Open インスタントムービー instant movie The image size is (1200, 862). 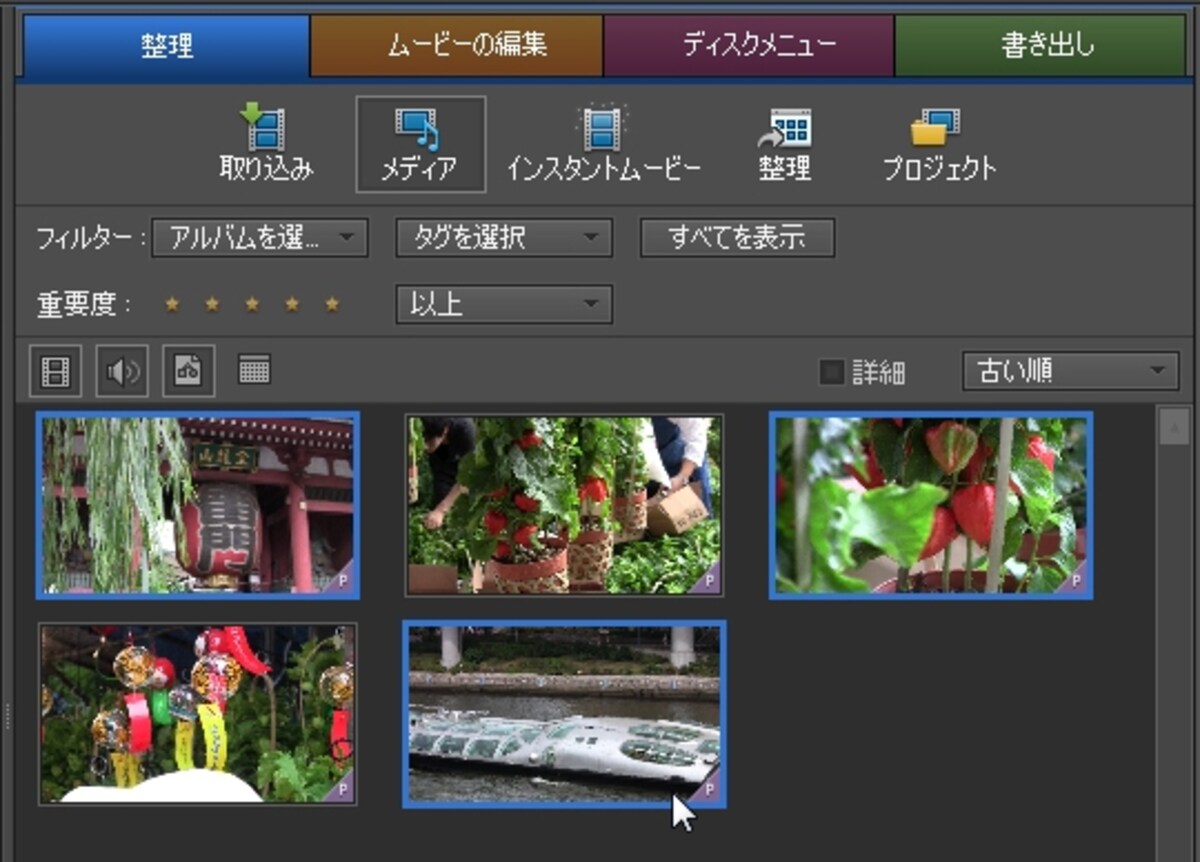pos(603,144)
